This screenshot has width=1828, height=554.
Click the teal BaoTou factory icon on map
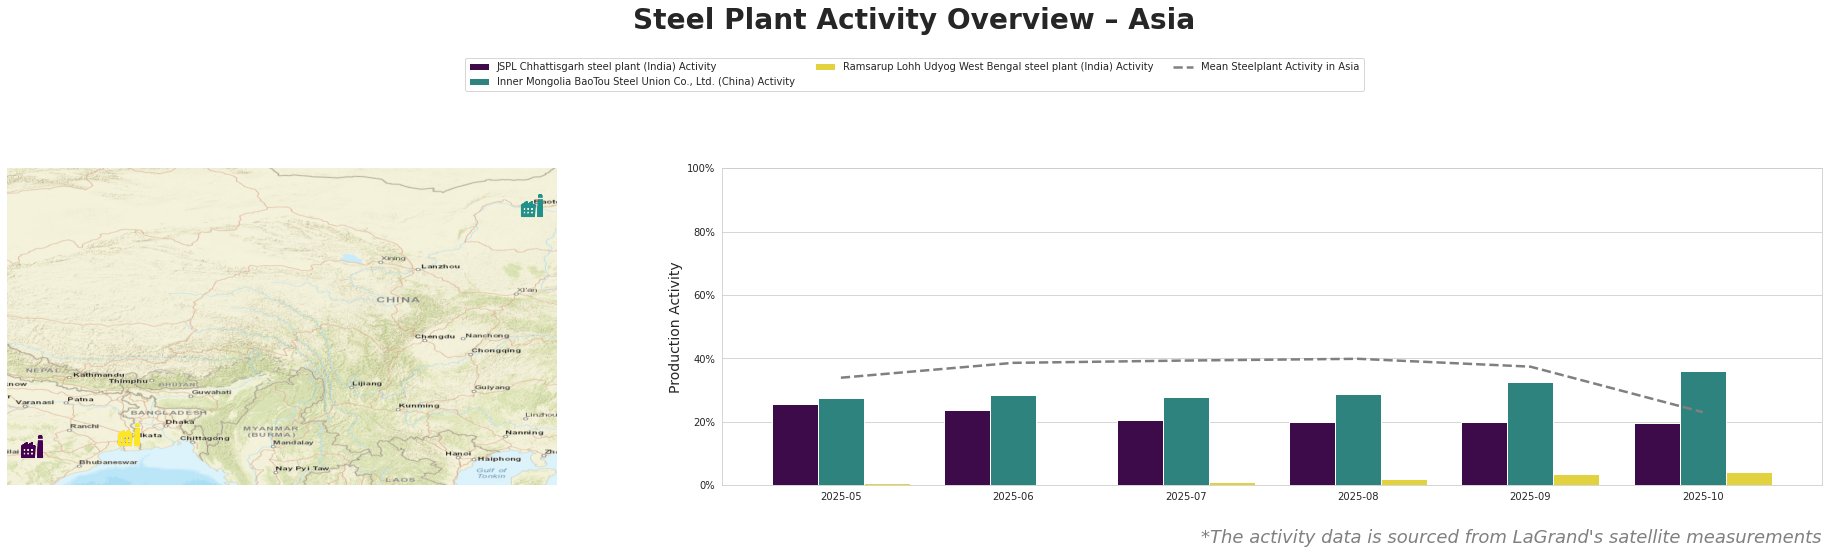tap(532, 207)
